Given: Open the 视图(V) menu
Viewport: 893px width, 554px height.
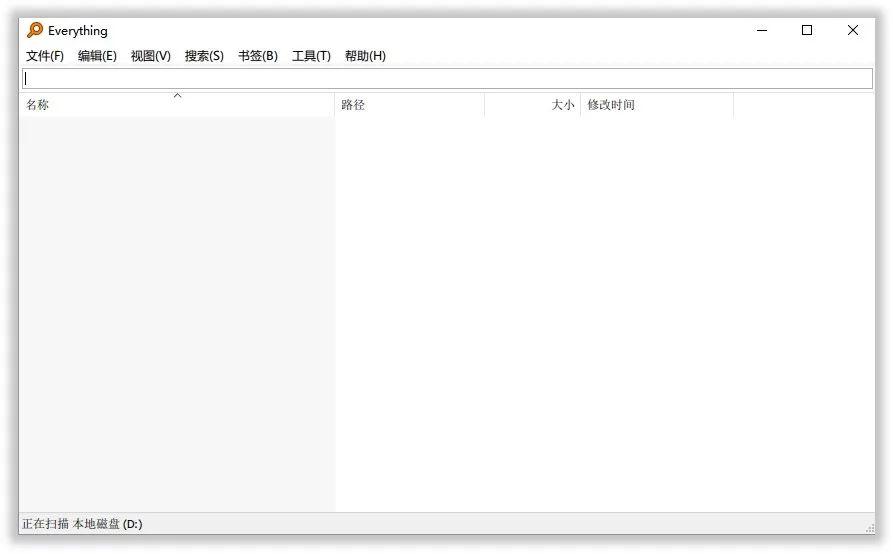Looking at the screenshot, I should coord(150,56).
